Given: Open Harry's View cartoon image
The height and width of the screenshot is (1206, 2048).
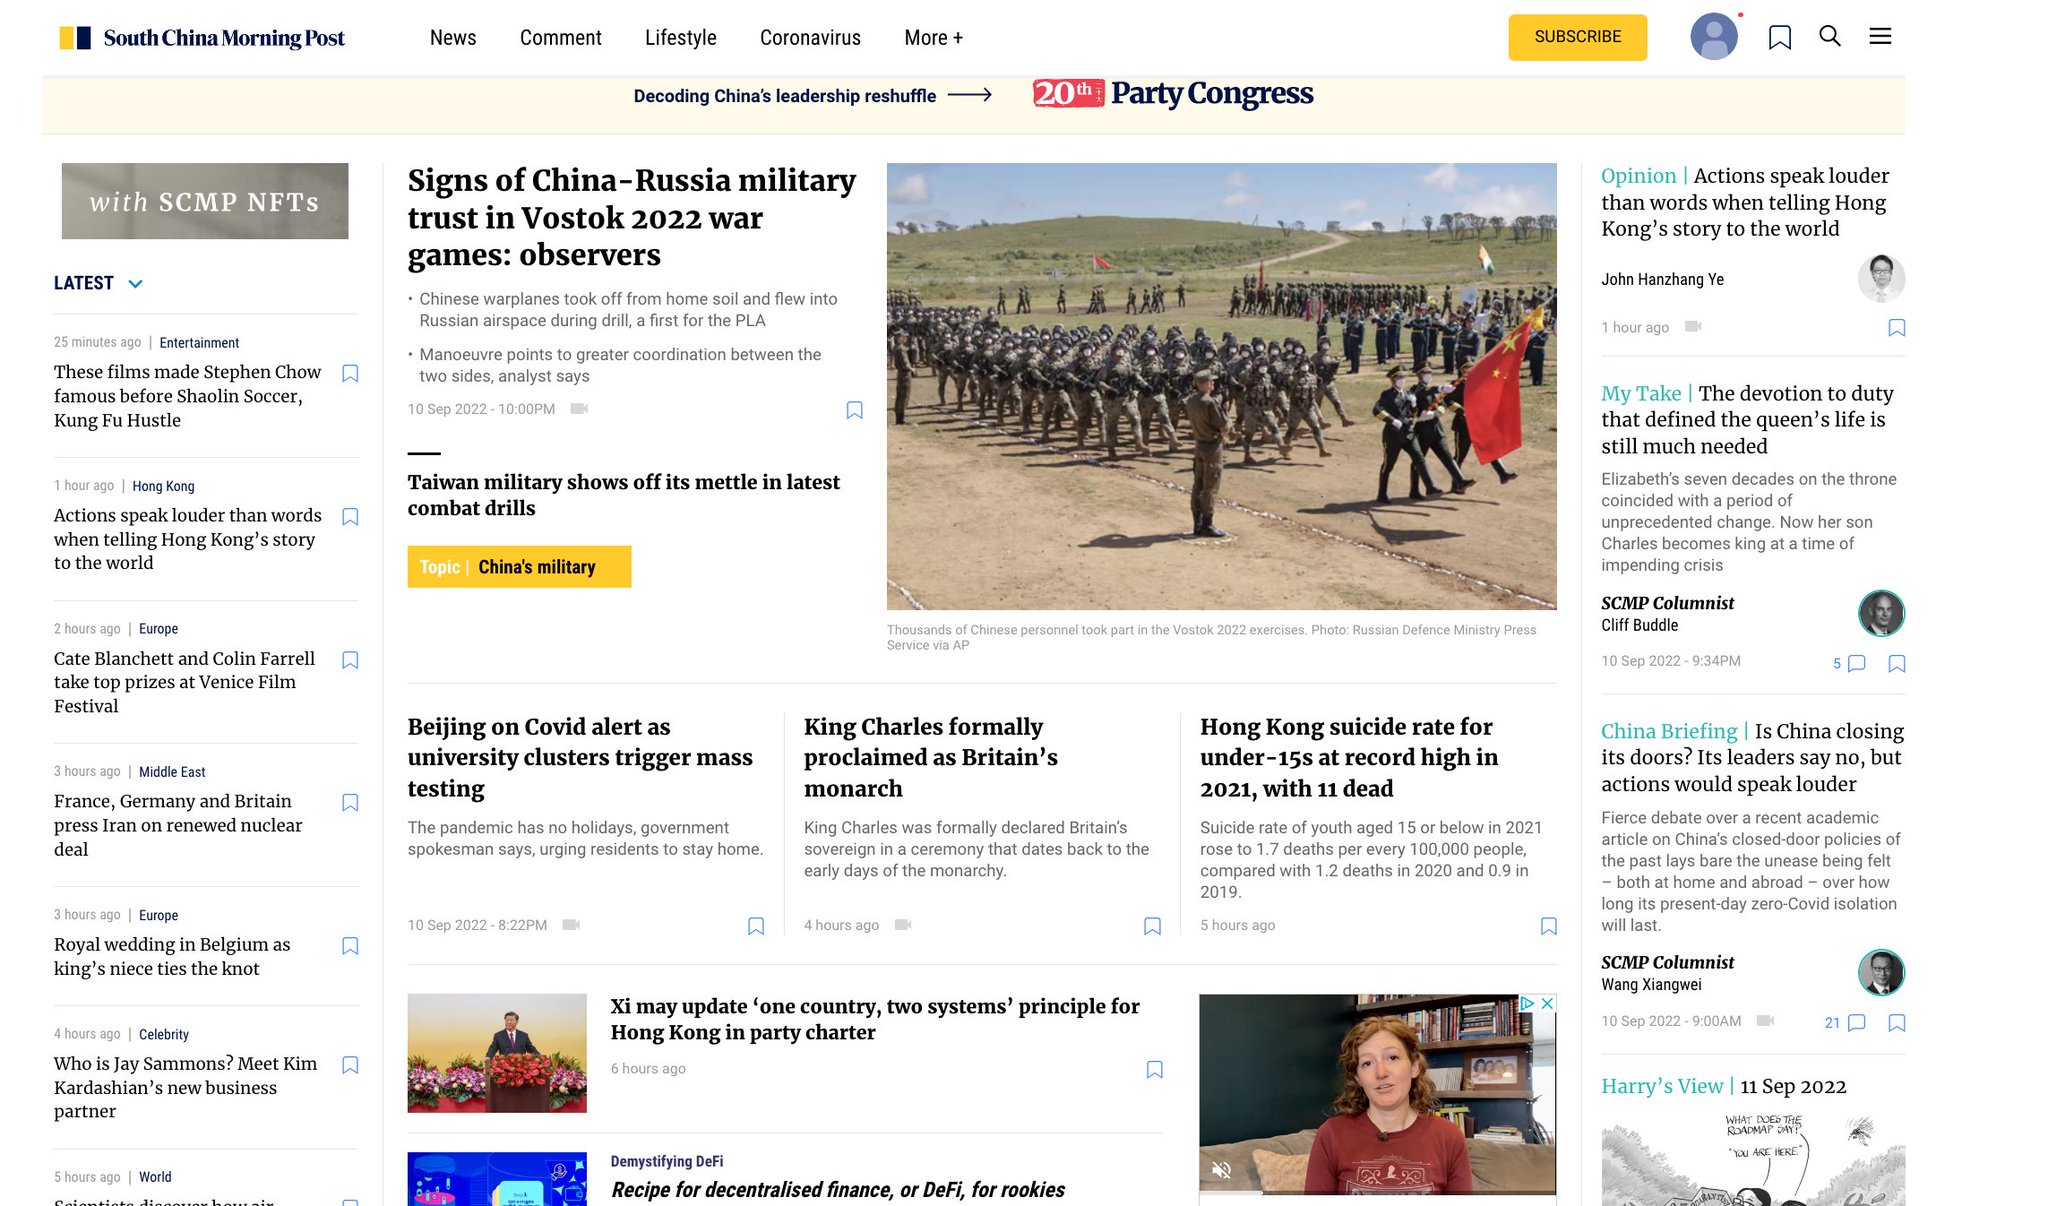Looking at the screenshot, I should coord(1753,1158).
